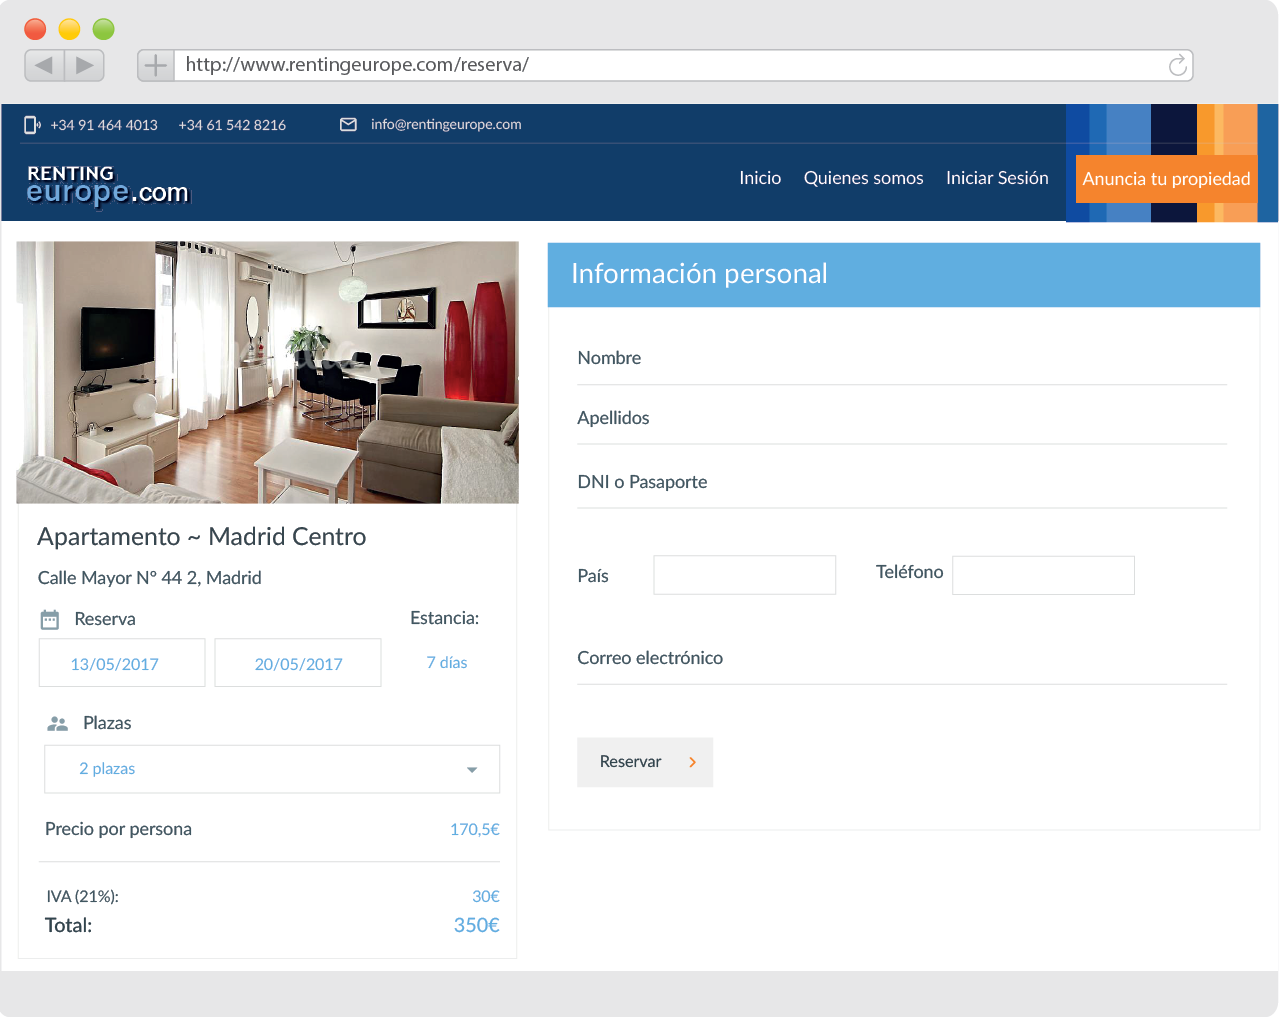Click the 170,5€ price per person
The height and width of the screenshot is (1017, 1279).
click(x=475, y=830)
